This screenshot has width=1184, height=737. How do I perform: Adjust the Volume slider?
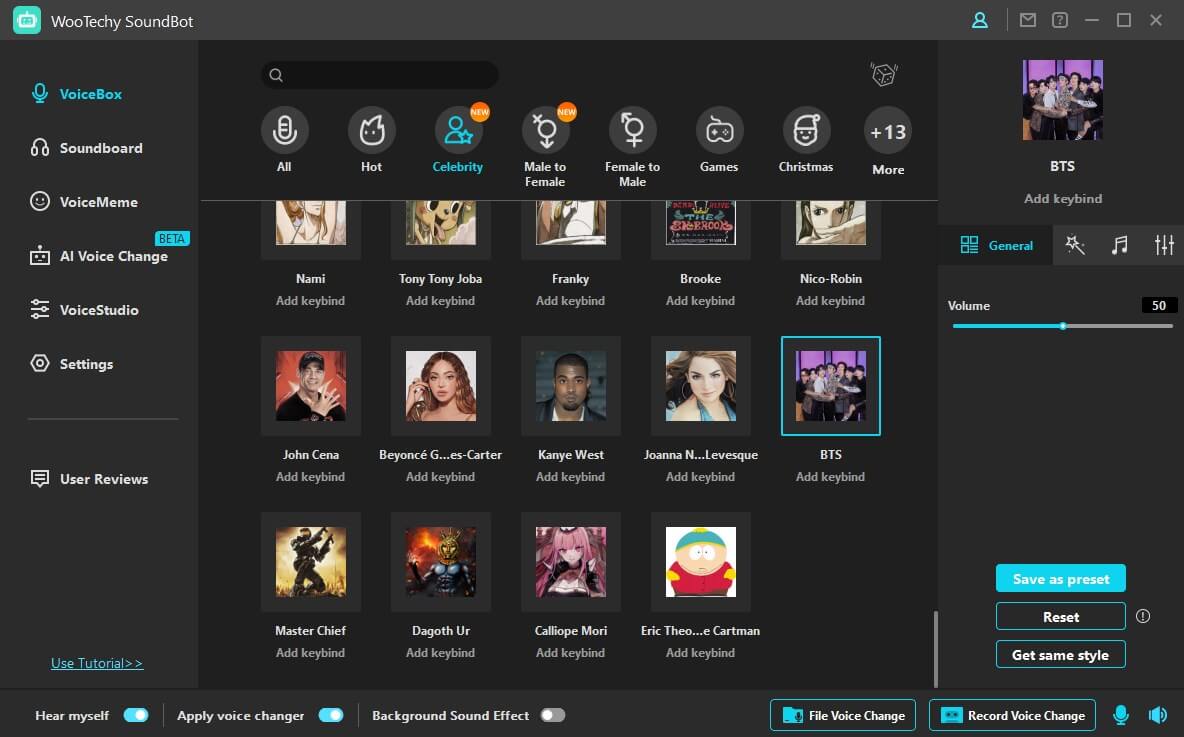pos(1062,326)
